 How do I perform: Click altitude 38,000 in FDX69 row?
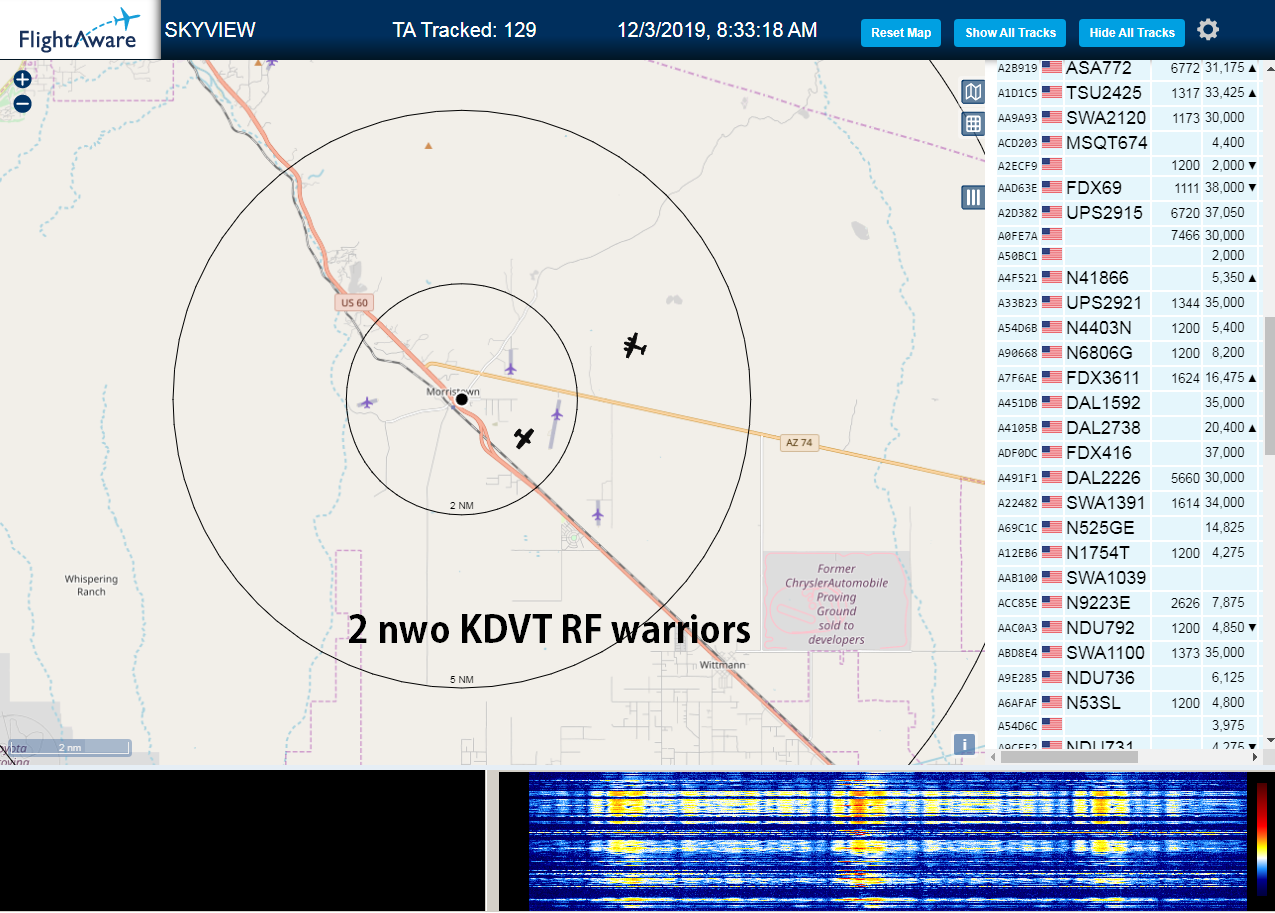pos(1224,188)
